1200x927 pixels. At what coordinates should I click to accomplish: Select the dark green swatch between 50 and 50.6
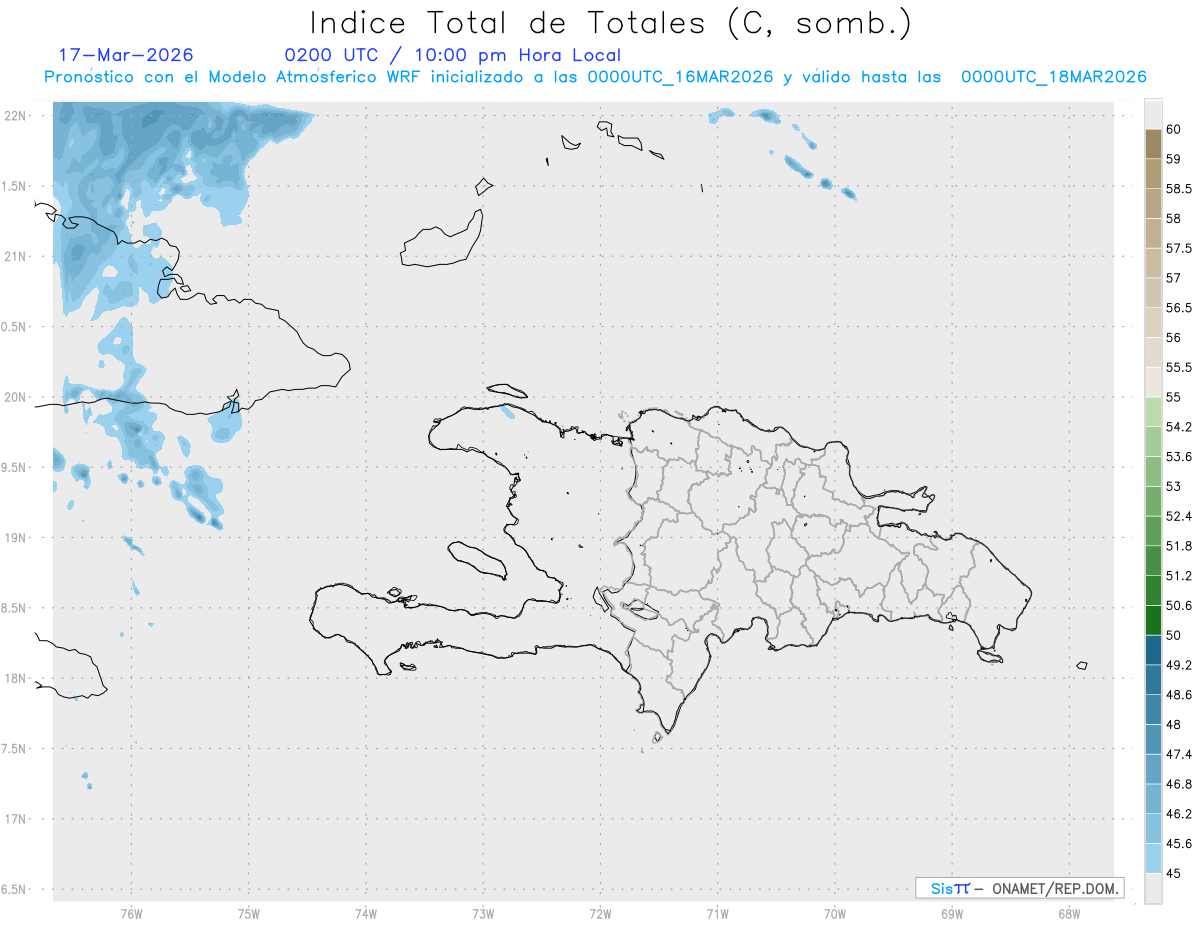pyautogui.click(x=1153, y=620)
